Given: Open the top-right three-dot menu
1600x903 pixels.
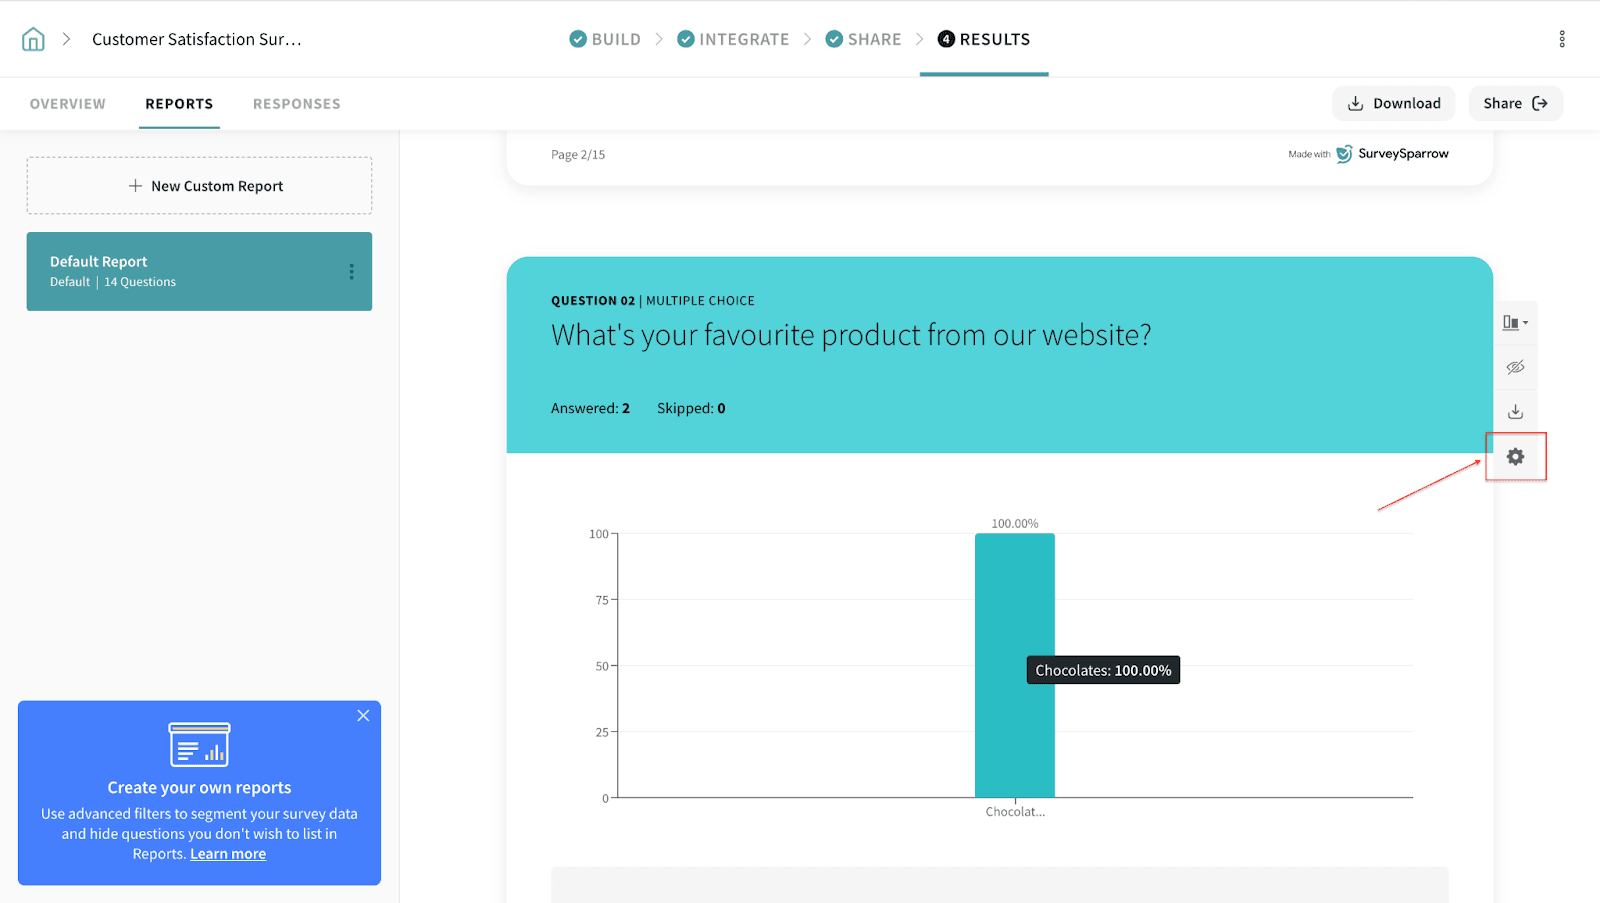Looking at the screenshot, I should tap(1561, 39).
